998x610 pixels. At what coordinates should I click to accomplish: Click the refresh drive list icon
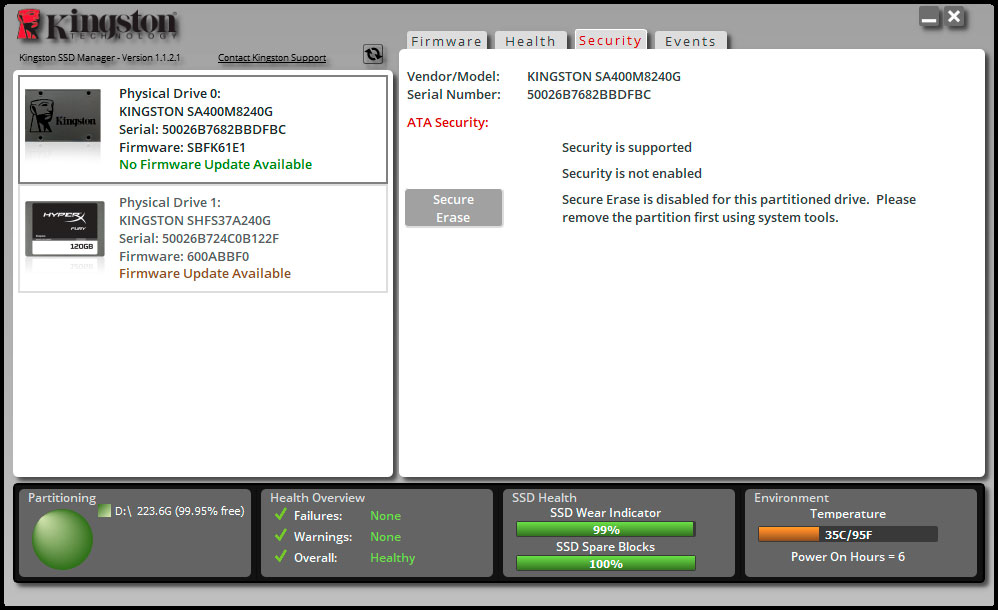tap(373, 54)
